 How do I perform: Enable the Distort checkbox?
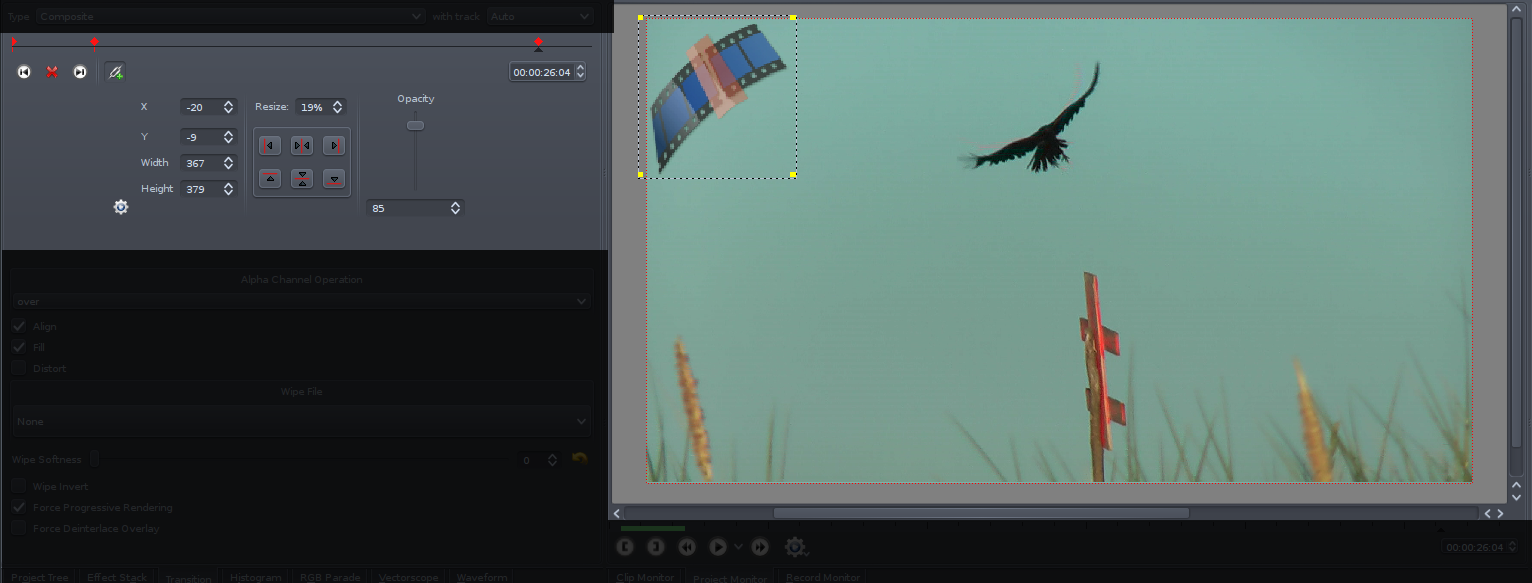point(19,368)
